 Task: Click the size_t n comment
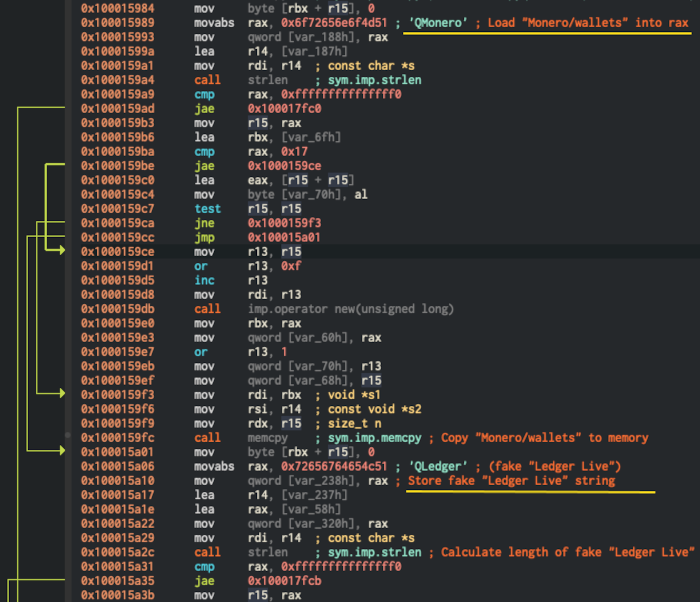click(354, 423)
